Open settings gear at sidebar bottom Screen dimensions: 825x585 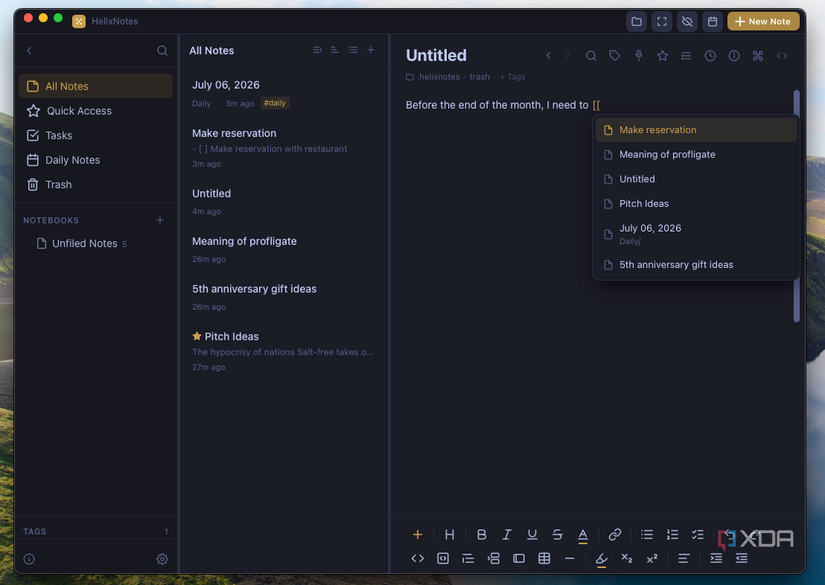coord(162,559)
